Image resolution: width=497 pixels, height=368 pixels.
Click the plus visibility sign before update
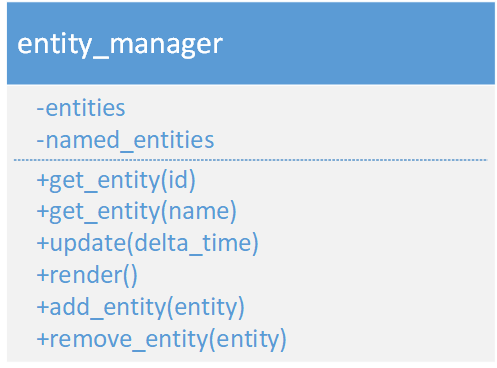pyautogui.click(x=43, y=244)
